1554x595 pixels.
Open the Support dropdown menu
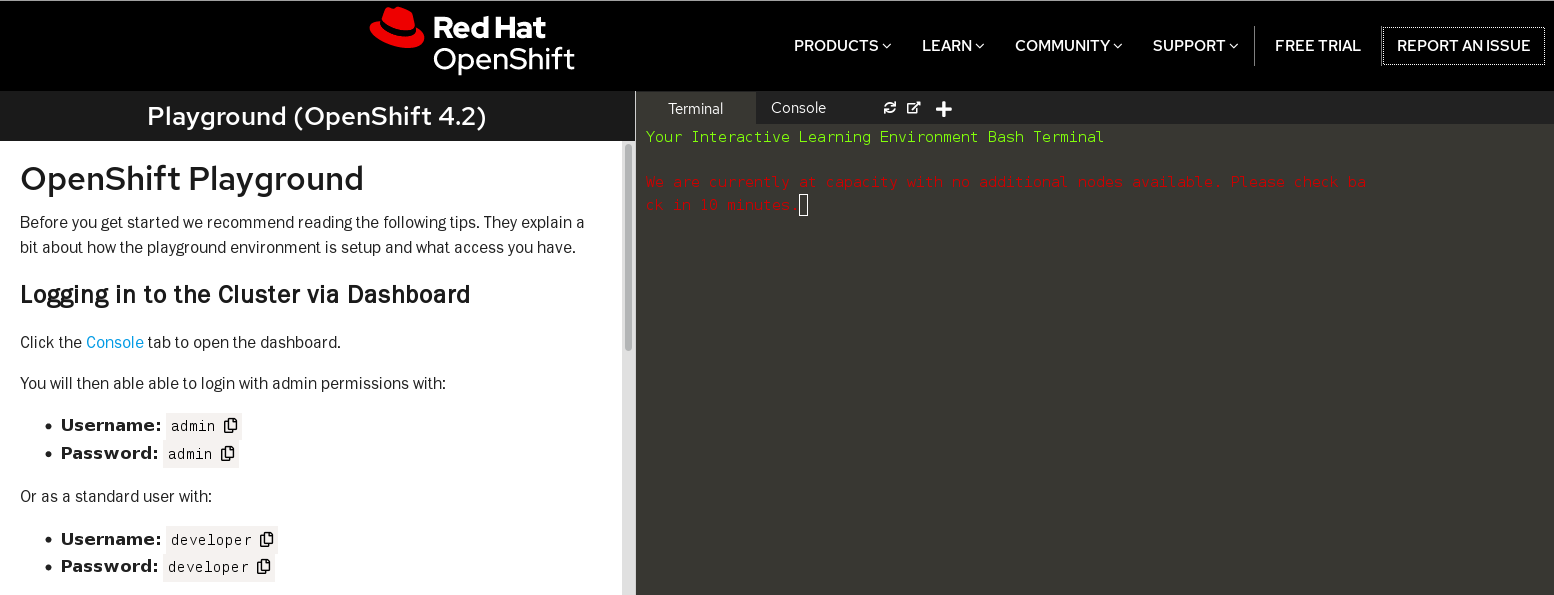click(1195, 46)
